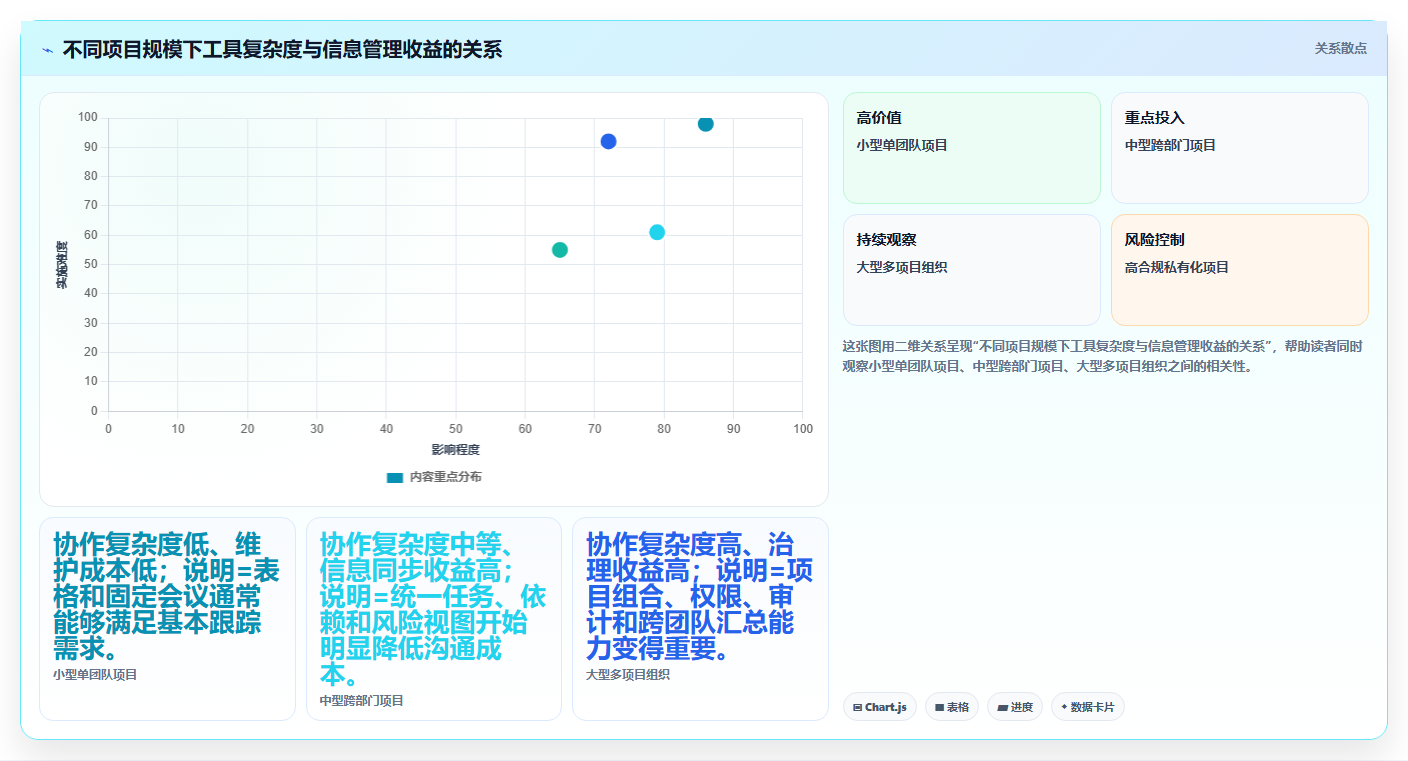
Task: Click the 小型单团队项目 text in 高价值 card
Action: coord(902,145)
